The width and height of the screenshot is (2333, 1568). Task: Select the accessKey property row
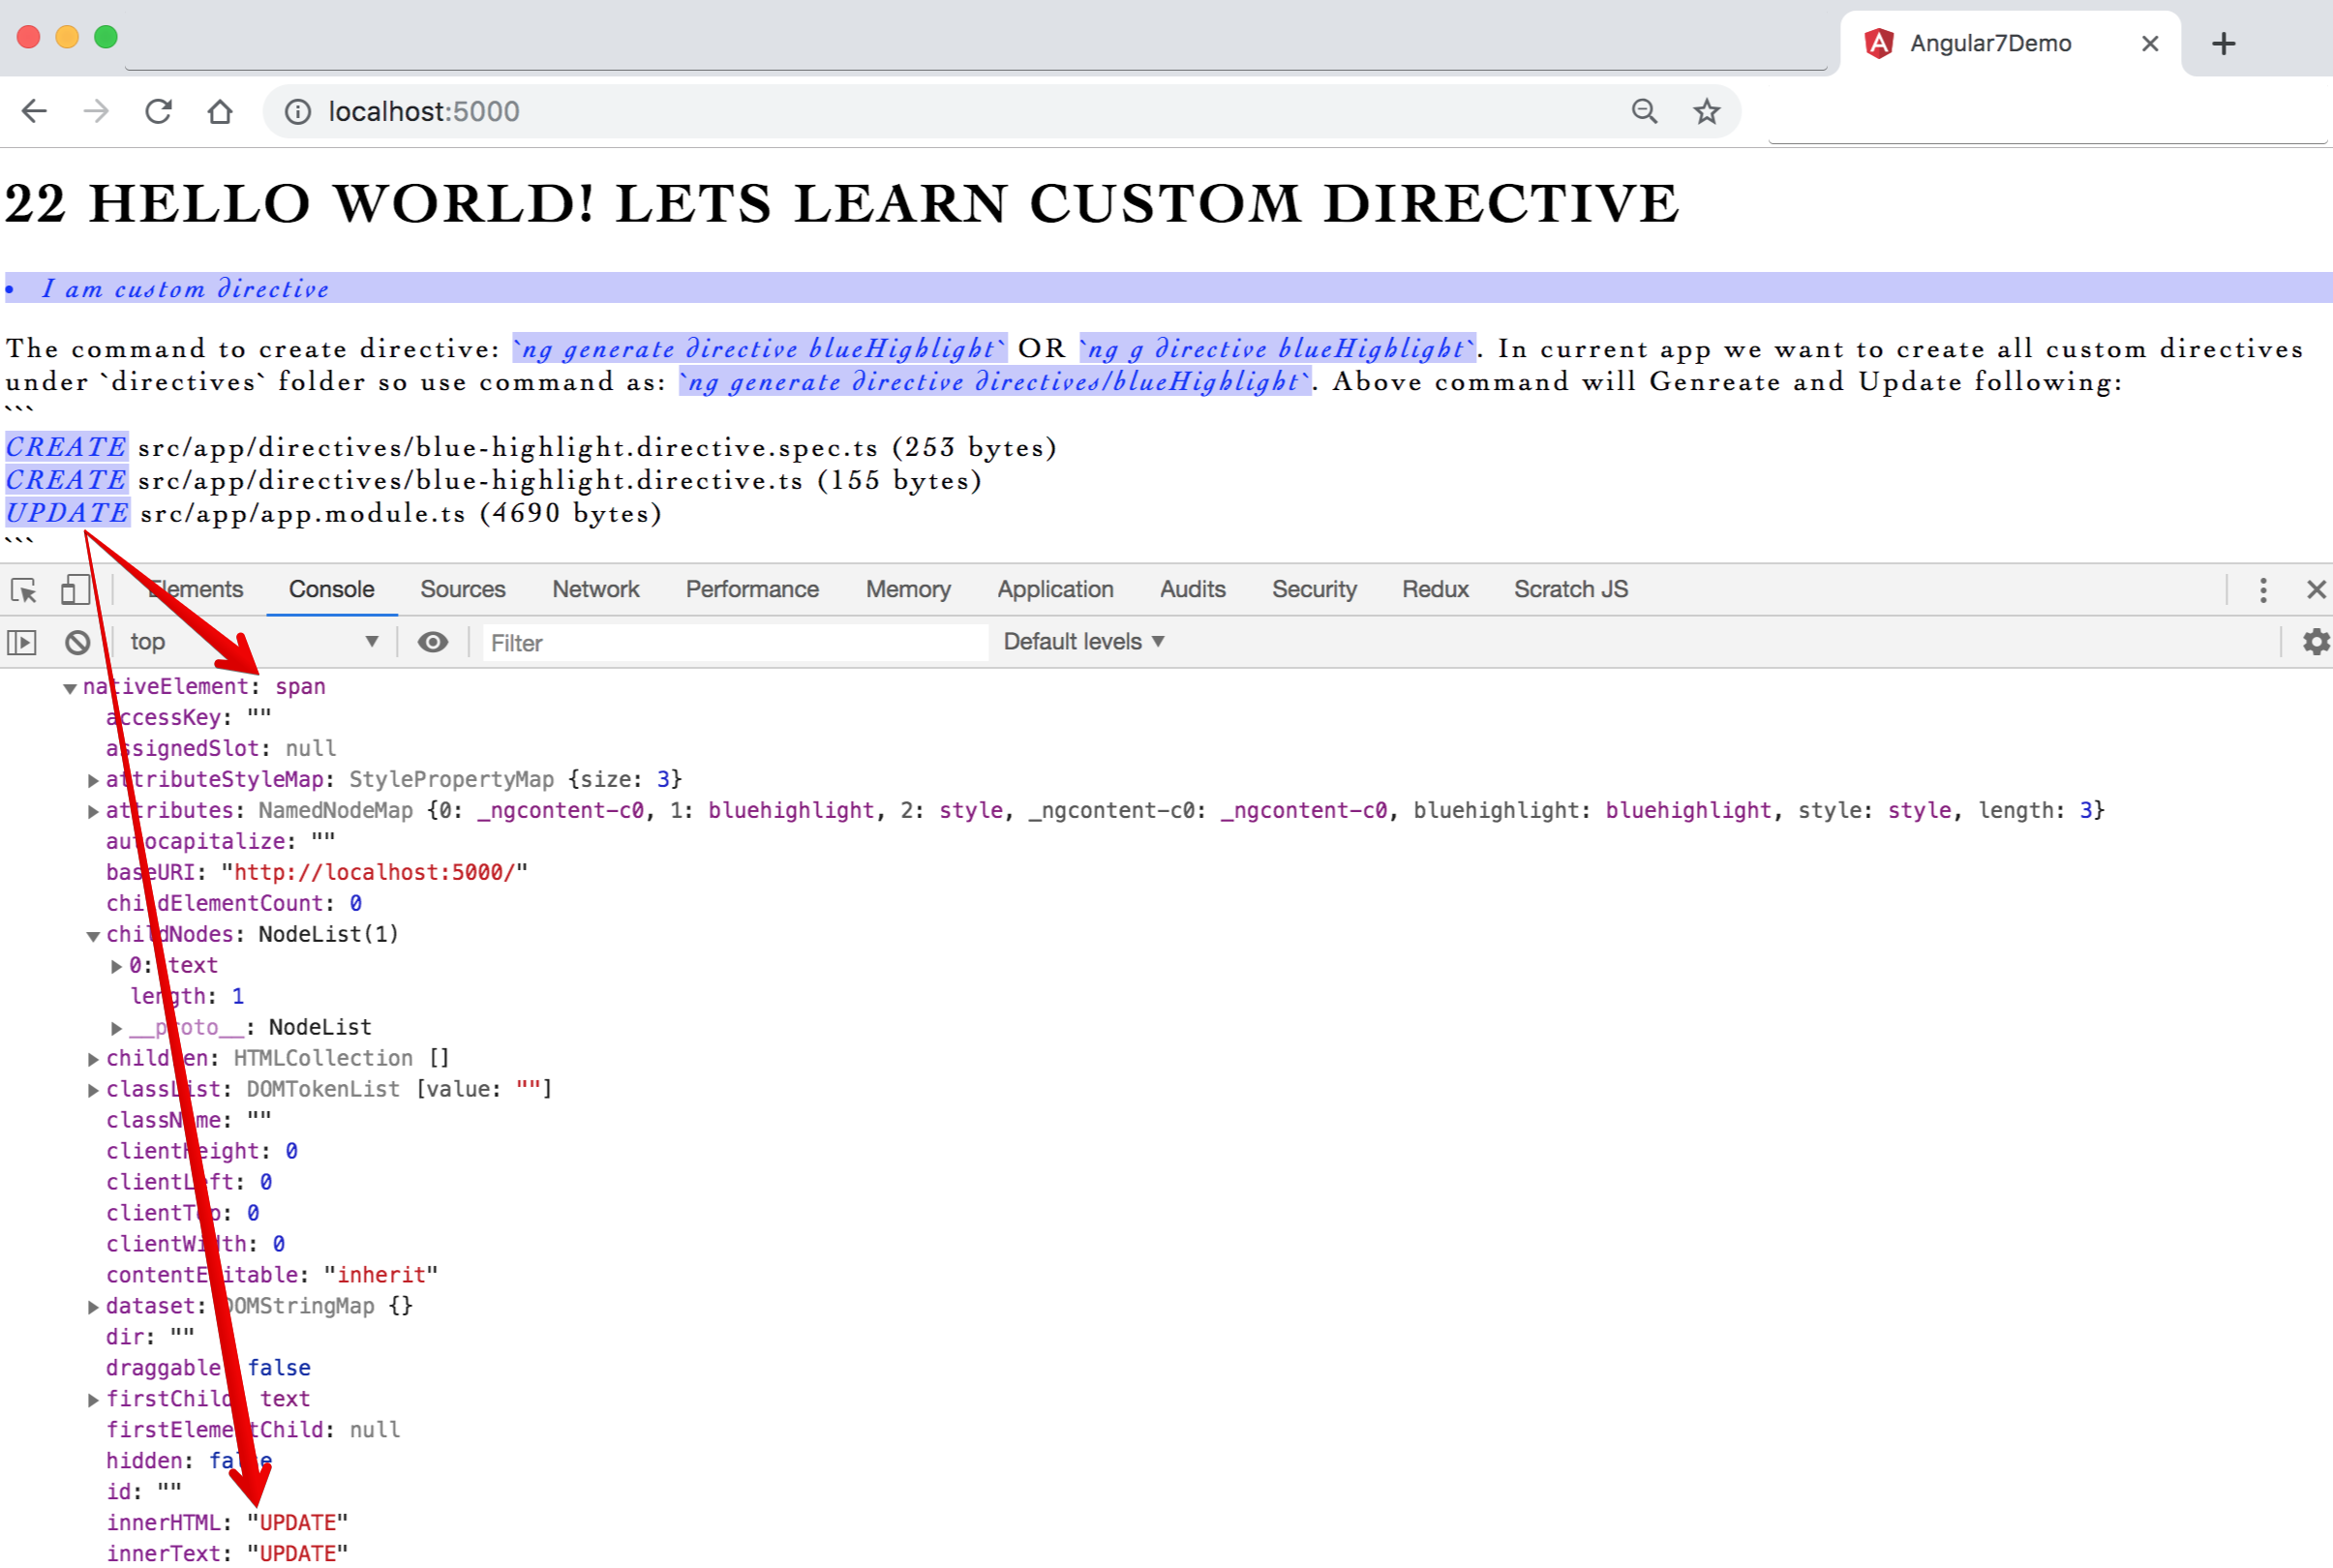coord(189,718)
